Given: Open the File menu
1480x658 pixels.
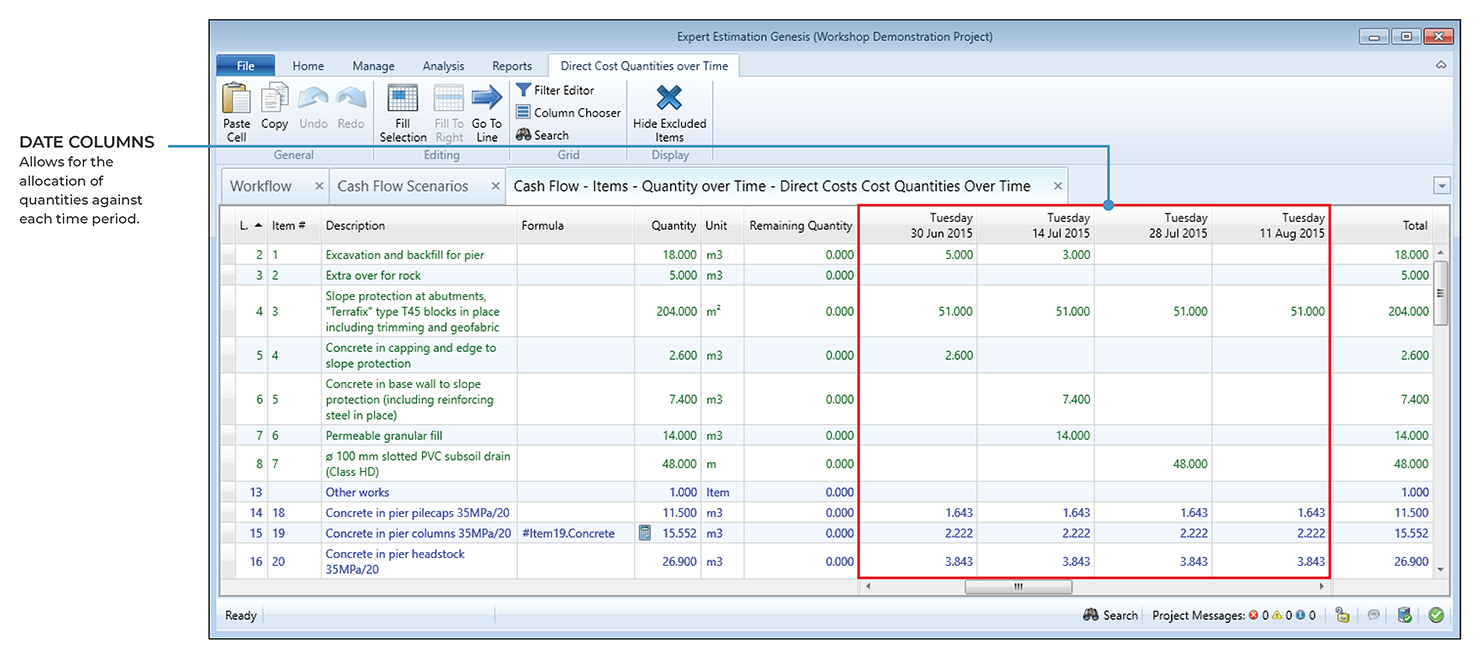Looking at the screenshot, I should (x=246, y=66).
